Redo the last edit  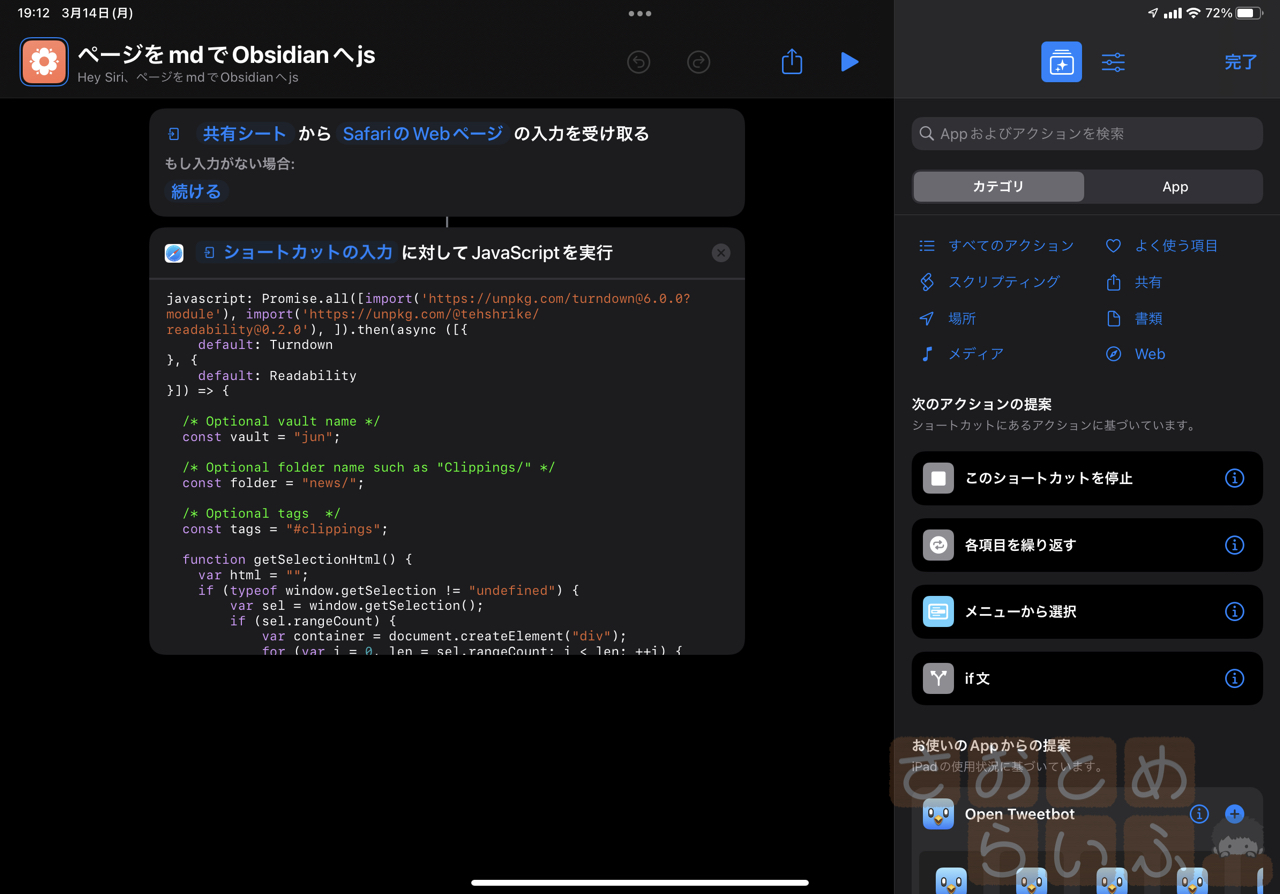pyautogui.click(x=699, y=62)
